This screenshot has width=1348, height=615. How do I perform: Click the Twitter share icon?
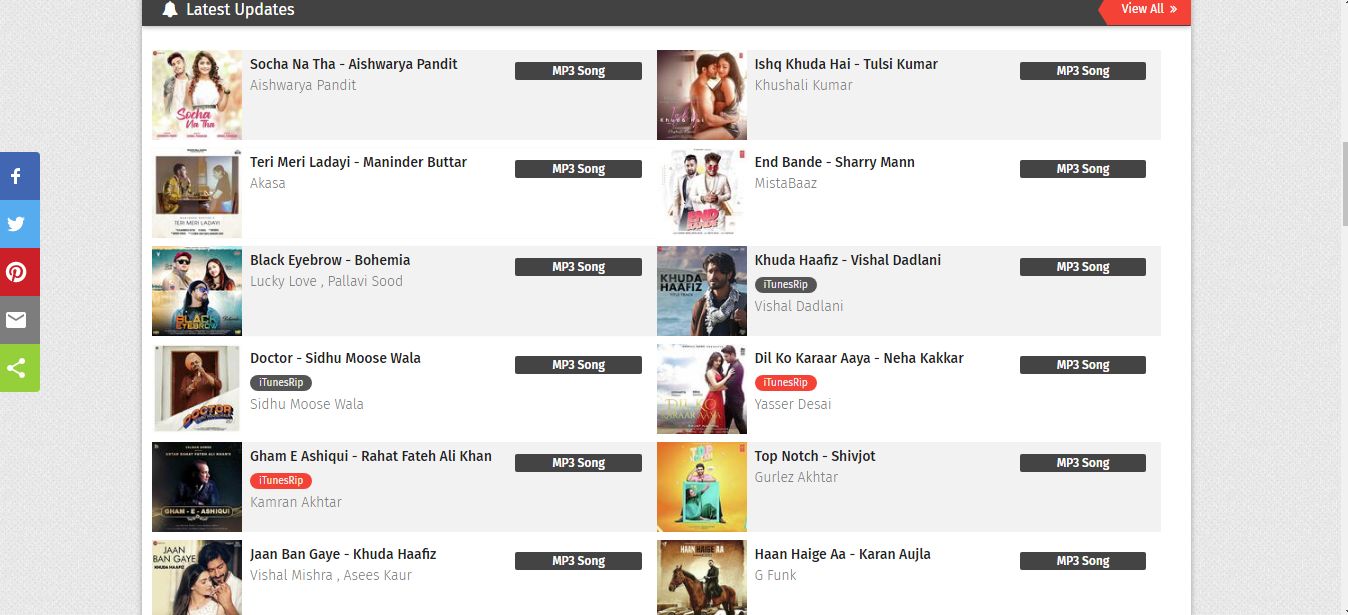(x=18, y=224)
